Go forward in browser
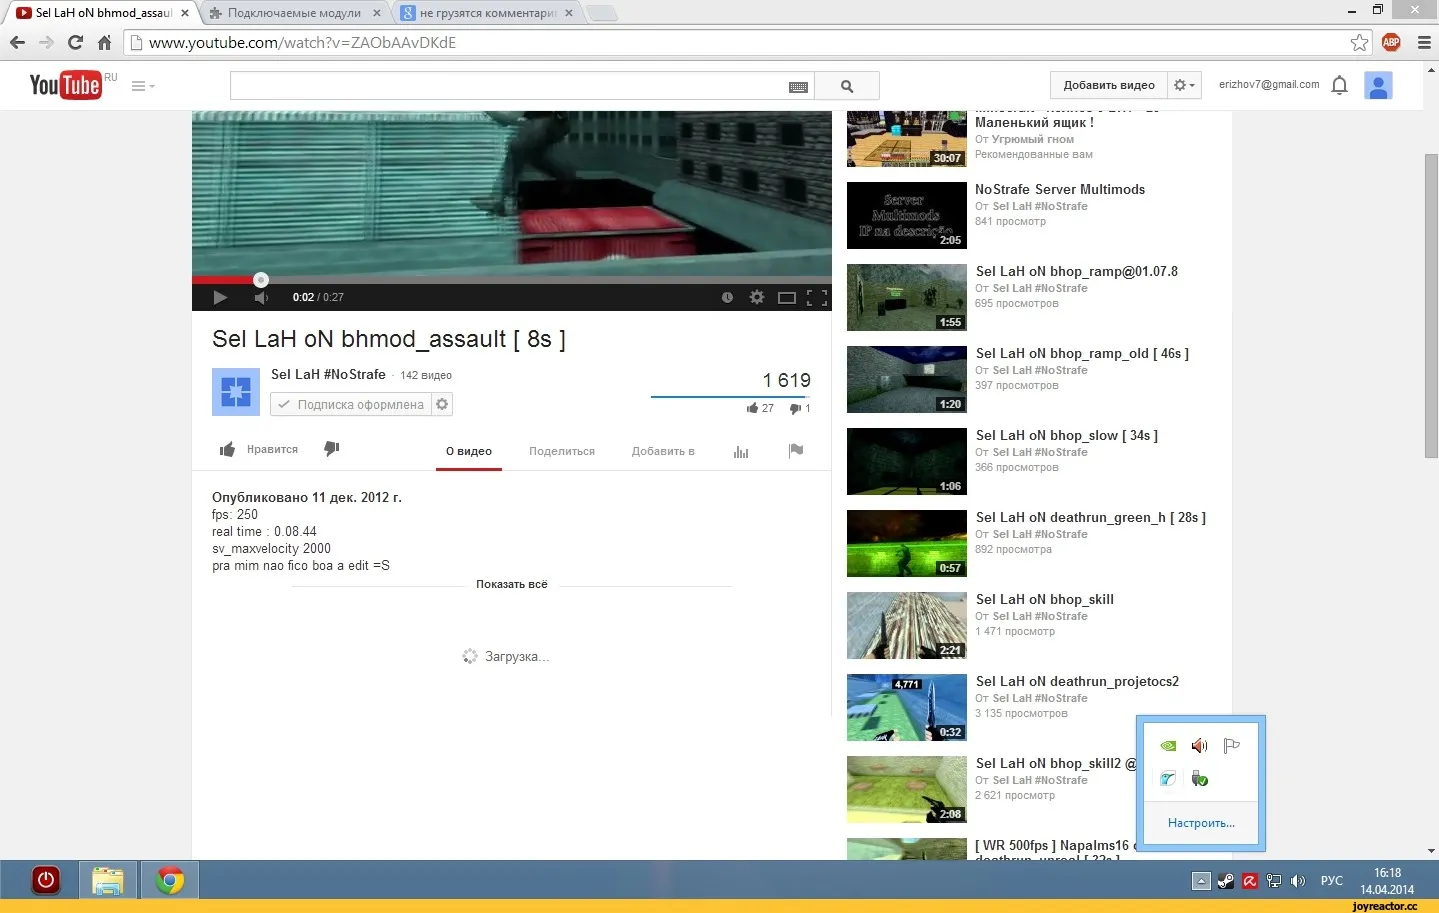The height and width of the screenshot is (913, 1439). click(46, 42)
